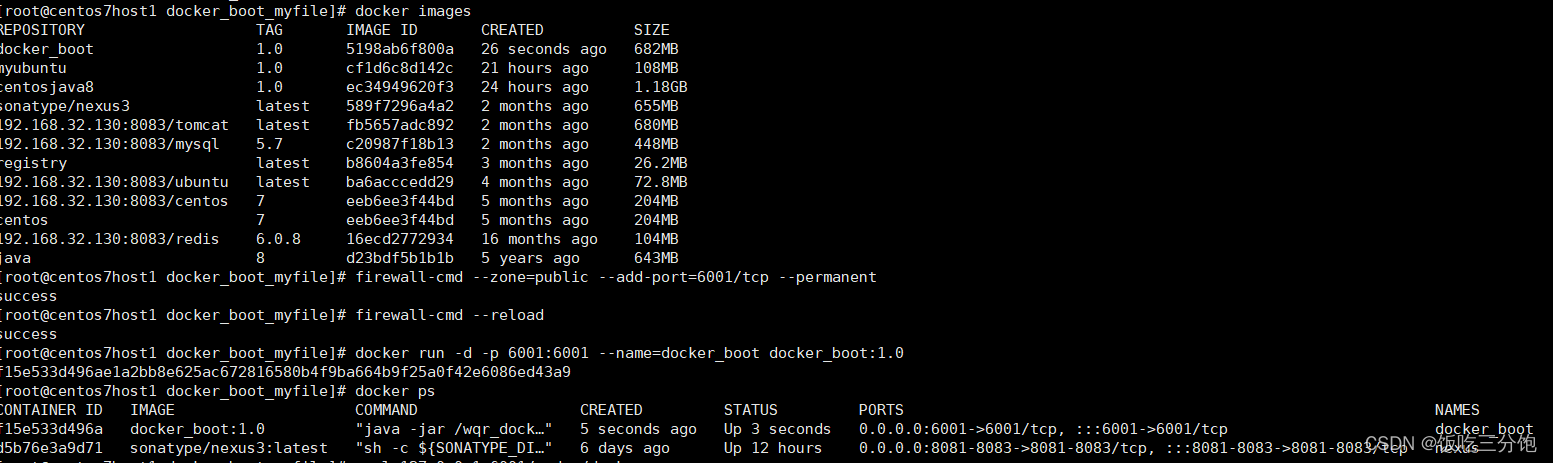Click container ID d5b76e3a9d71
The width and height of the screenshot is (1553, 463).
coord(51,448)
